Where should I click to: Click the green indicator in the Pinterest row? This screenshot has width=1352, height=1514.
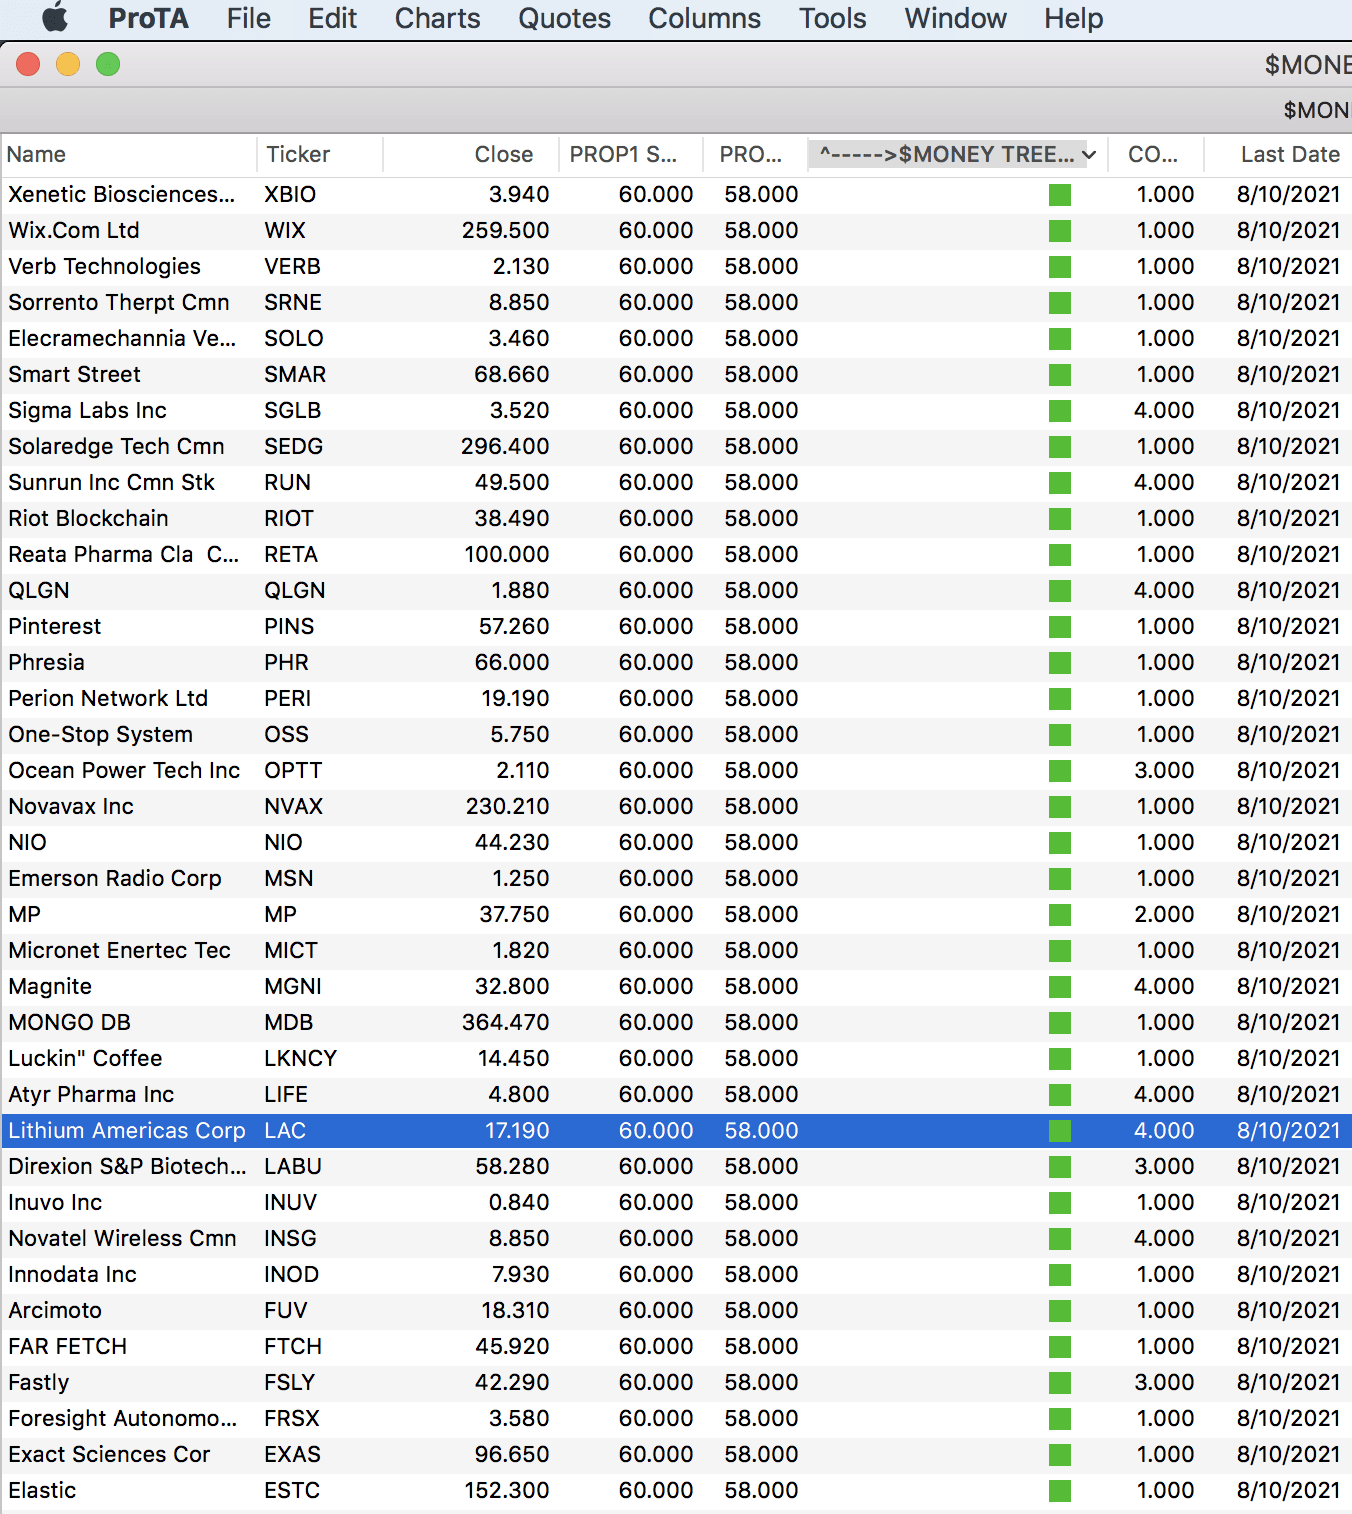tap(1060, 627)
